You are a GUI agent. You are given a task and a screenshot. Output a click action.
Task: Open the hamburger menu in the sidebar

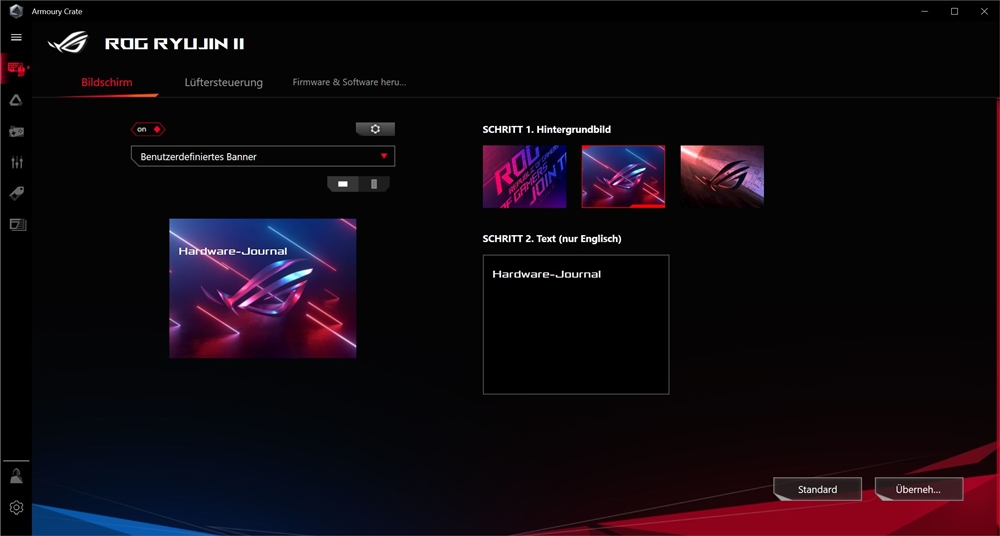(x=17, y=37)
